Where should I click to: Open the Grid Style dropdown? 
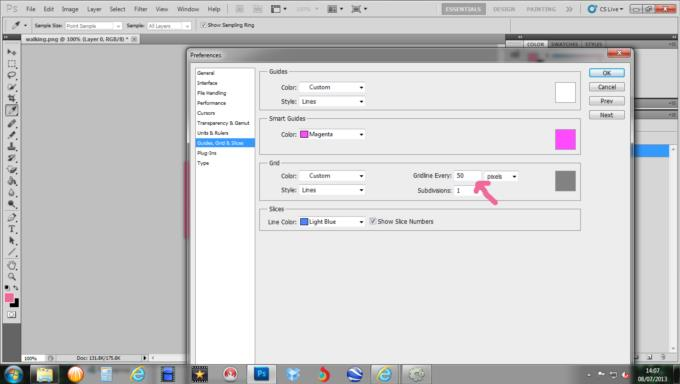(x=332, y=190)
